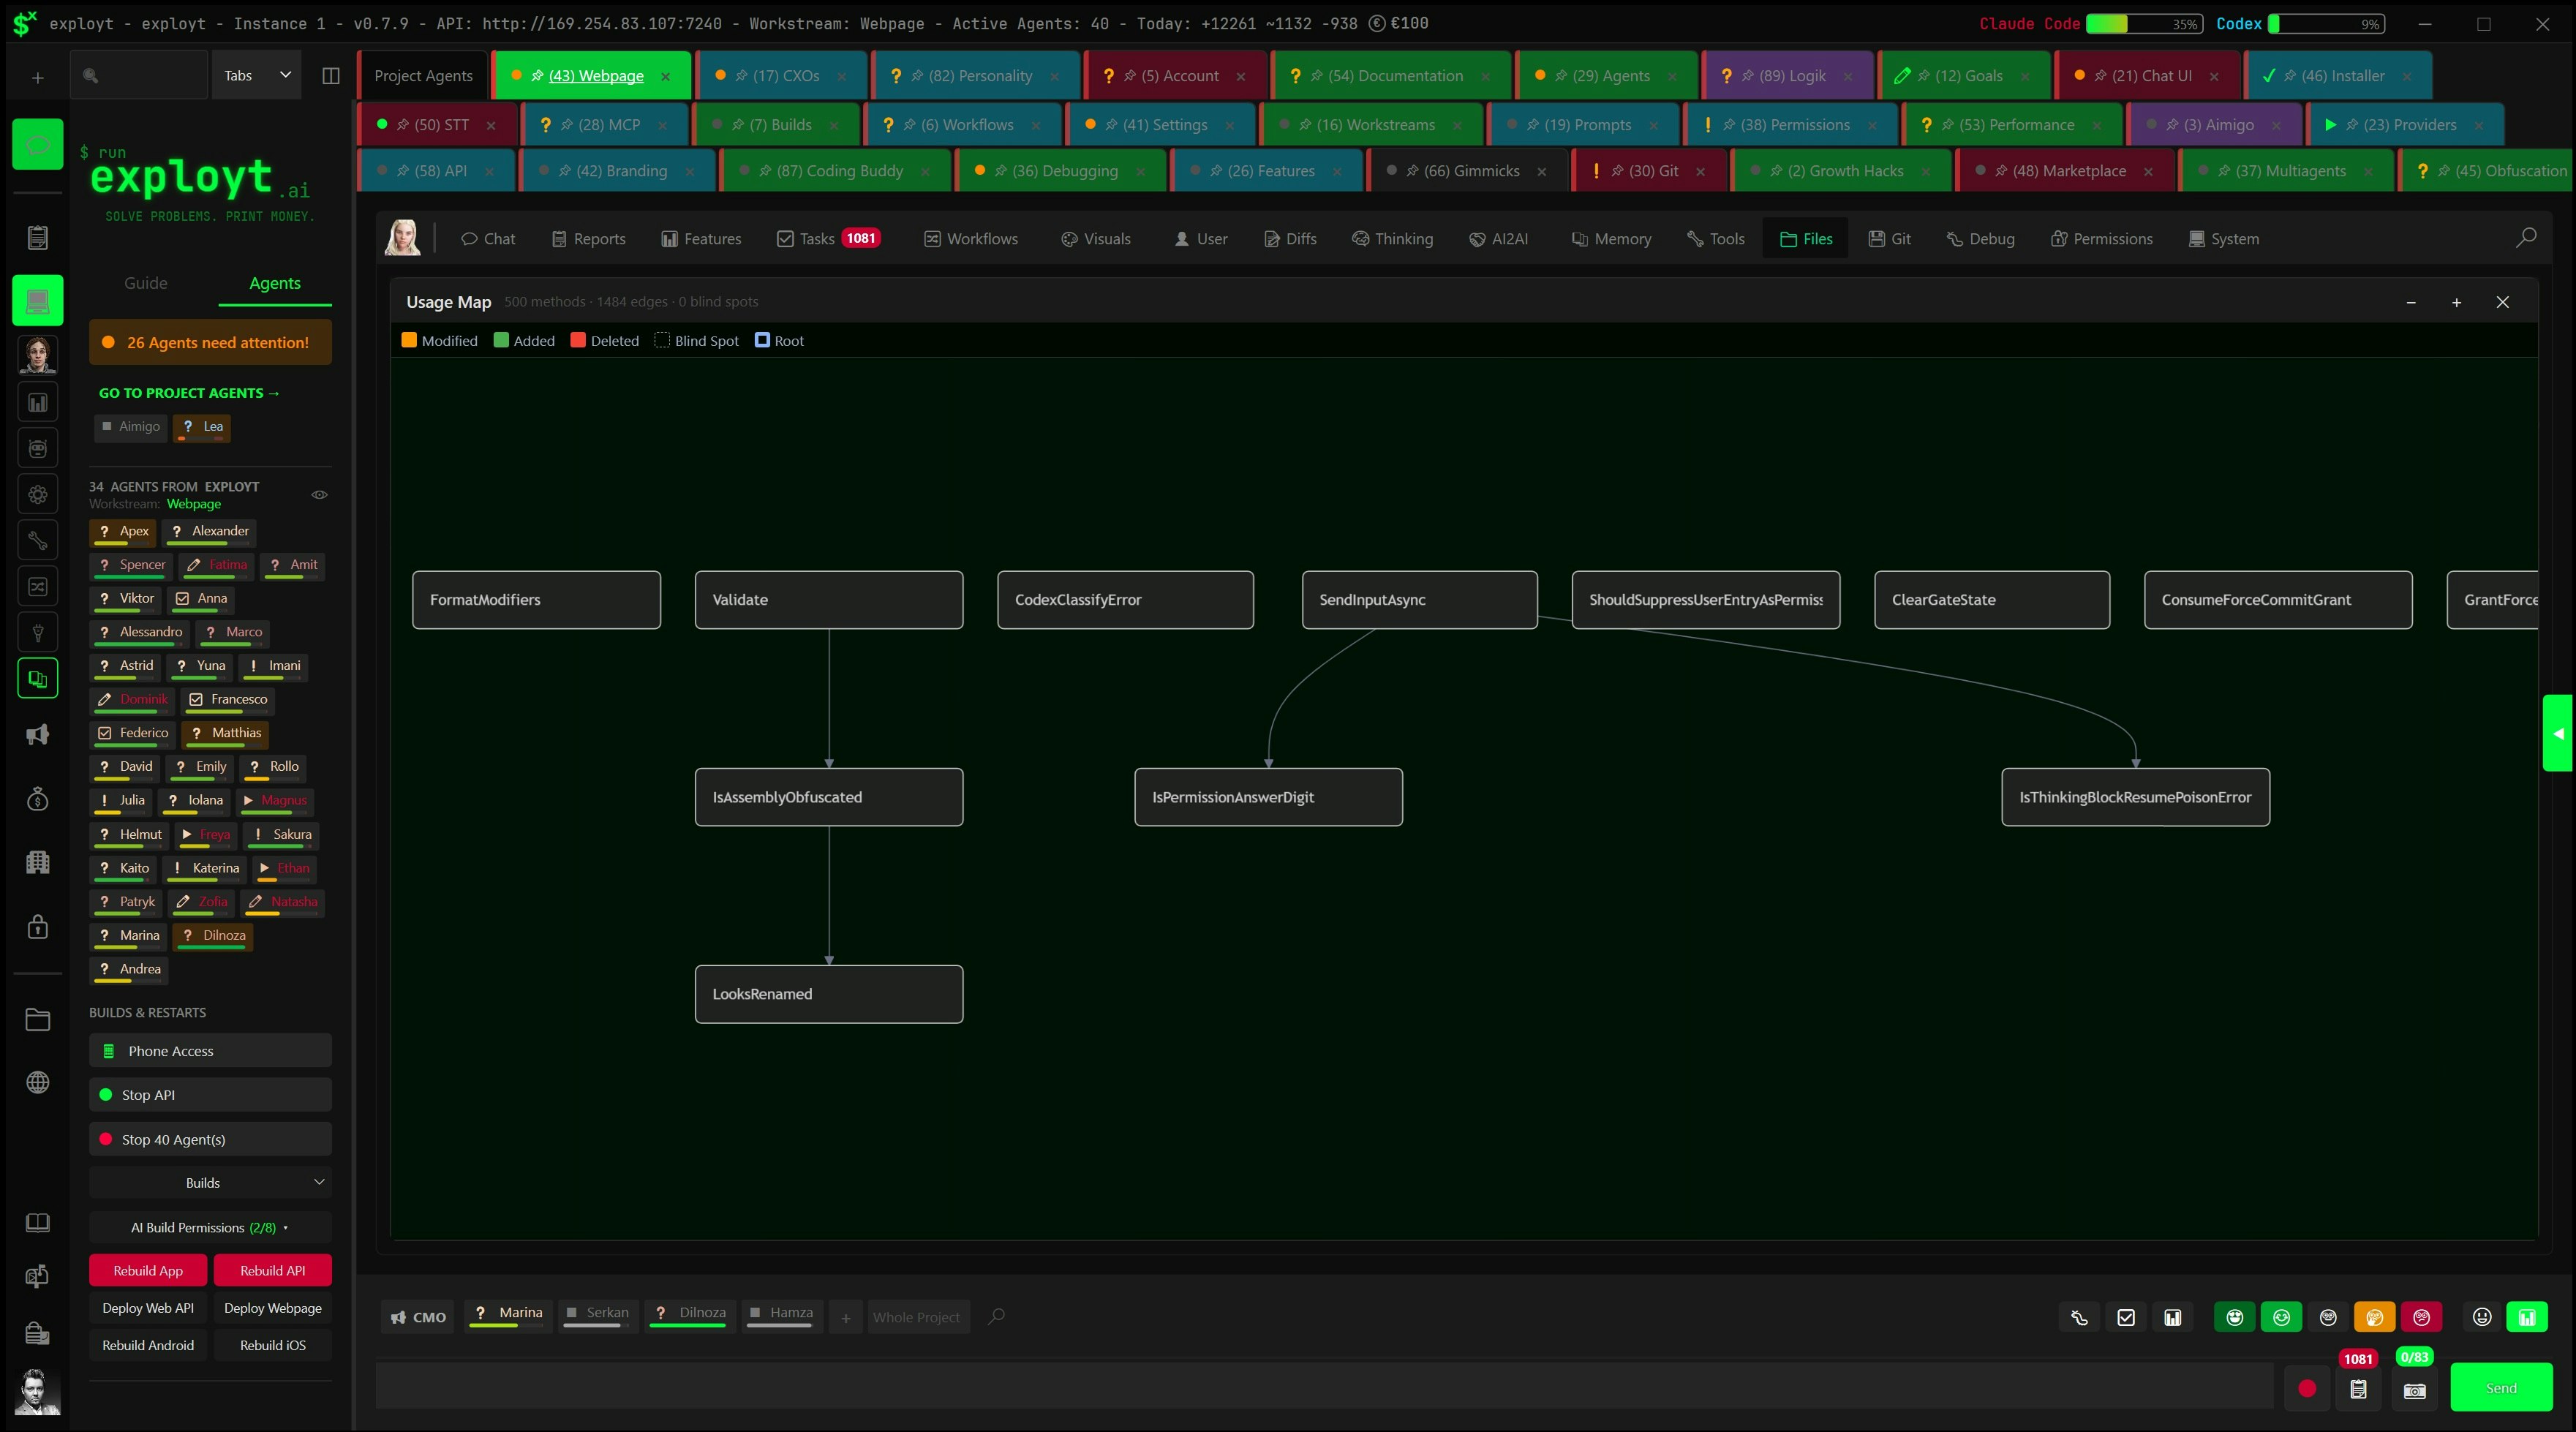
Task: Switch to the Chat tab
Action: click(488, 238)
